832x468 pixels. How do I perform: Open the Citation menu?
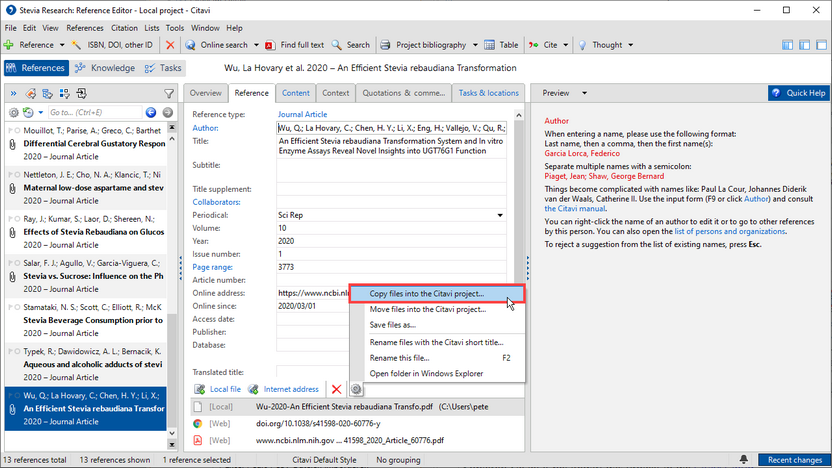click(x=124, y=28)
